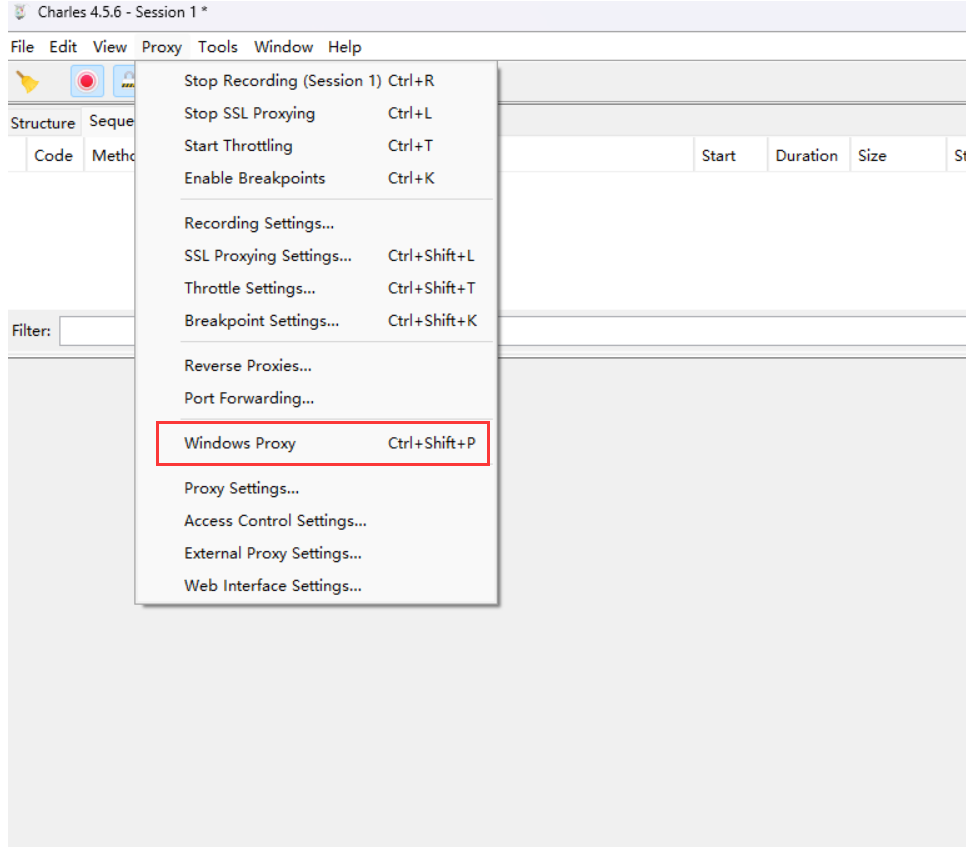This screenshot has width=966, height=847.
Task: Open the Window menu
Action: (283, 47)
